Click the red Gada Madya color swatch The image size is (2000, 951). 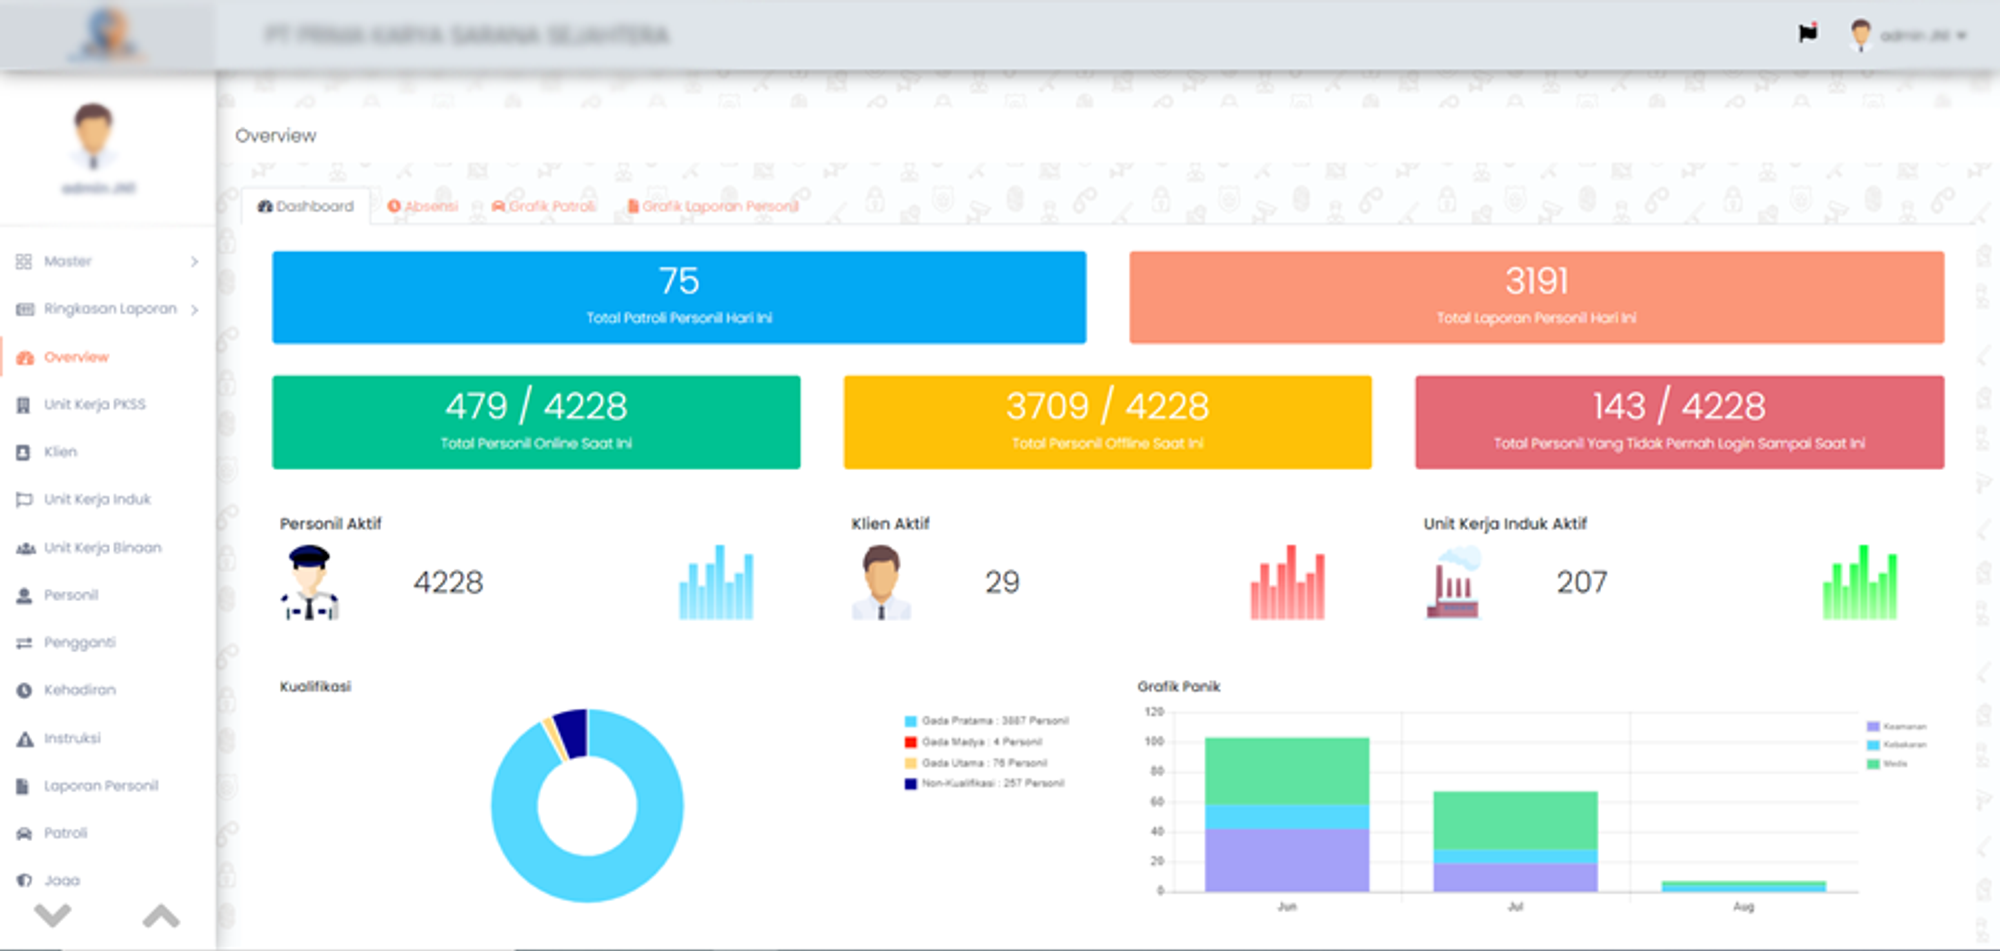pyautogui.click(x=910, y=742)
